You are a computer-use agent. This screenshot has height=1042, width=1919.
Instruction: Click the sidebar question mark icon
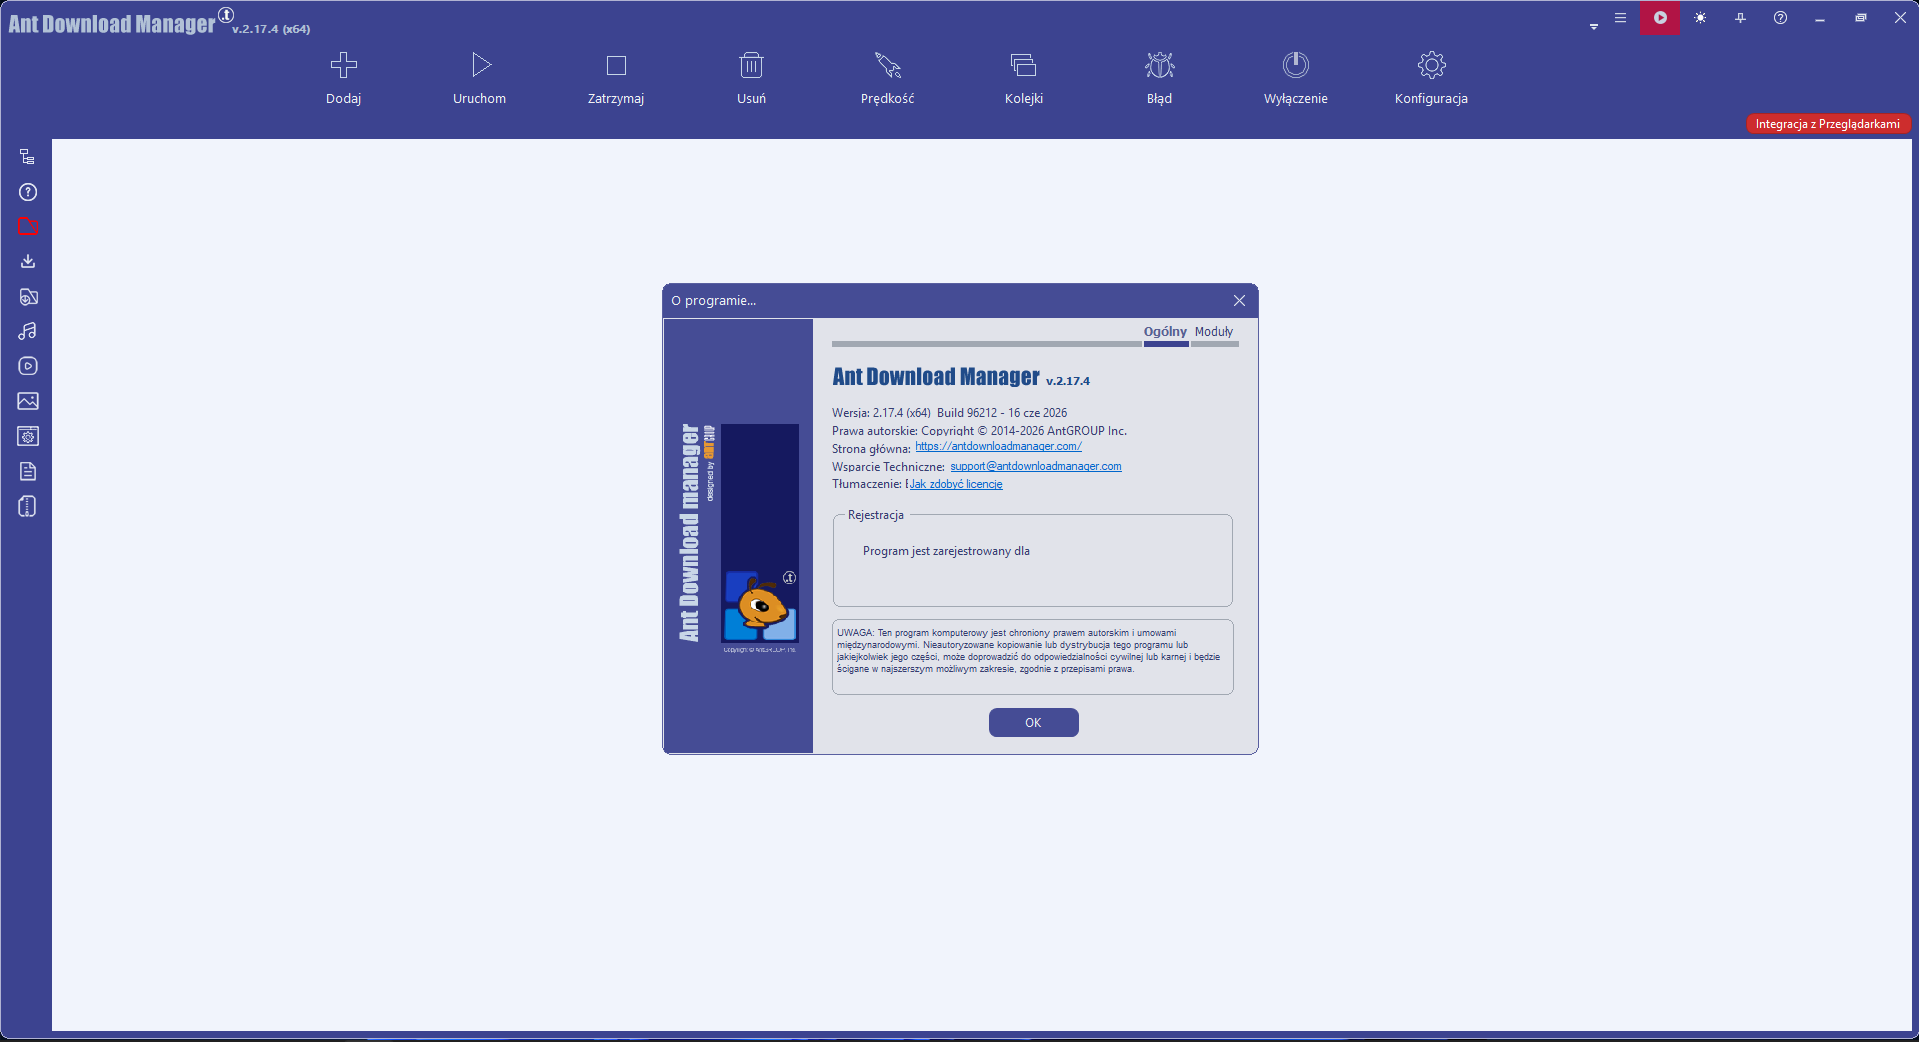pos(28,192)
